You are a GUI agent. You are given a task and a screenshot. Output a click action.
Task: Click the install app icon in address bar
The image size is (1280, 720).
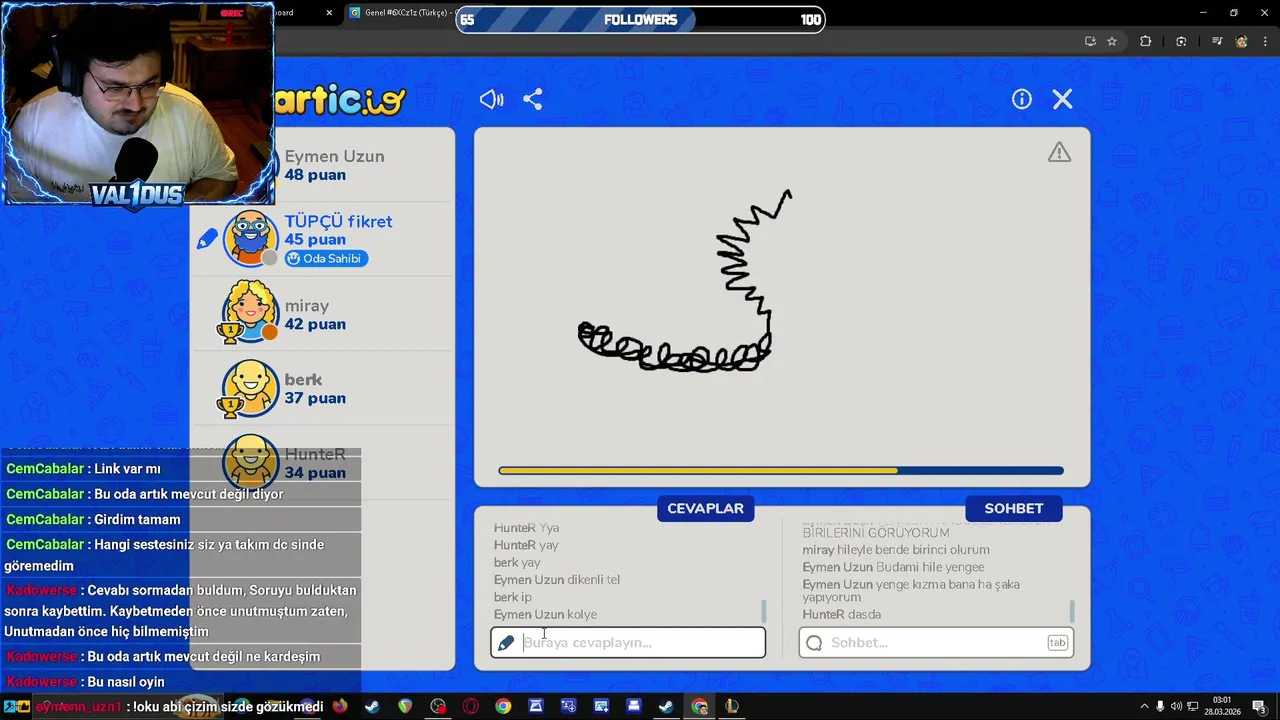[x=1090, y=41]
